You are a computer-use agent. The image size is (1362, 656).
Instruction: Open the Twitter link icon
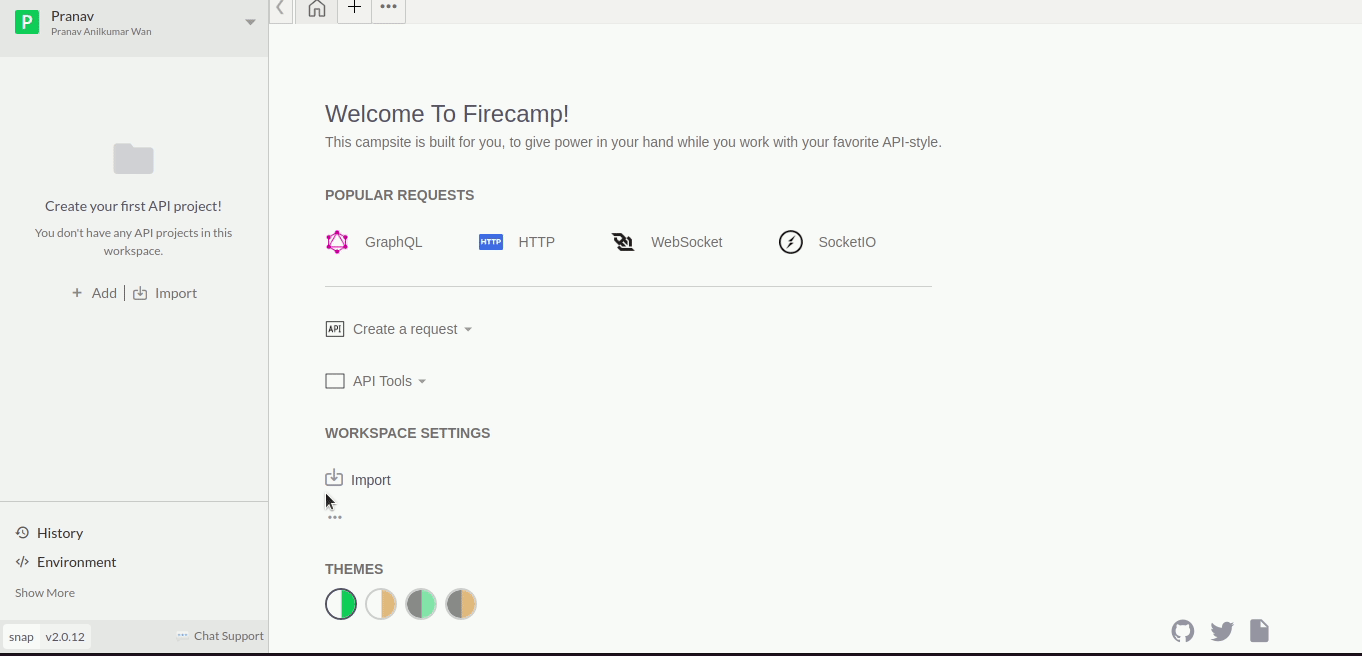point(1221,631)
